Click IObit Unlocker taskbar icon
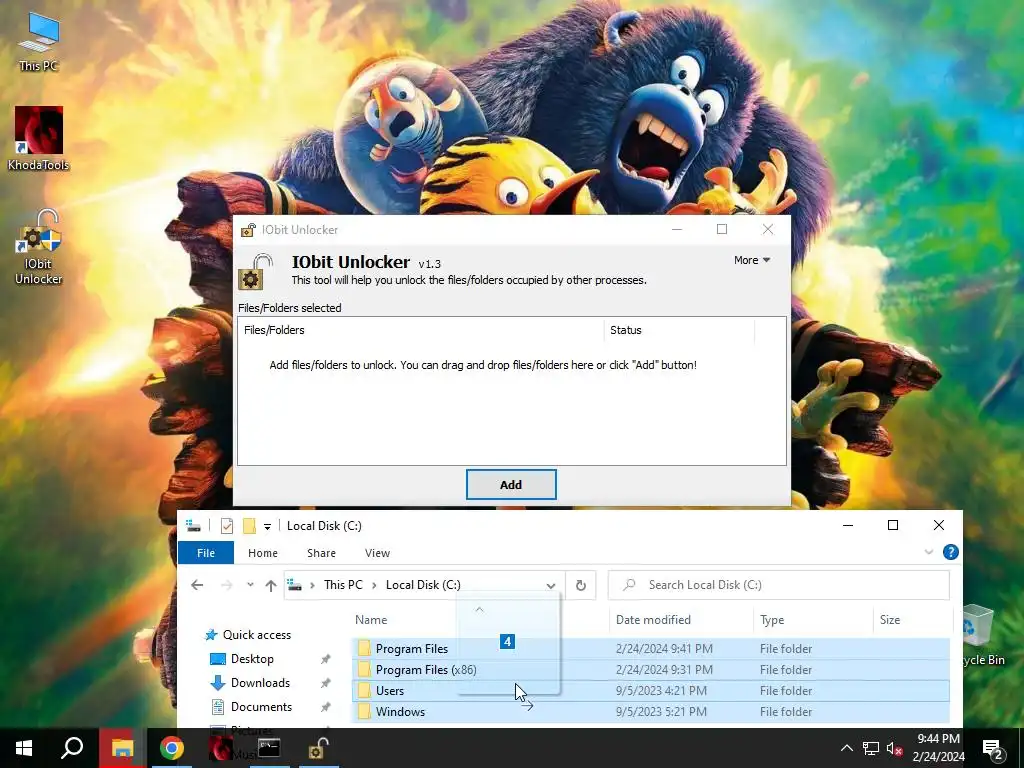Image resolution: width=1024 pixels, height=768 pixels. coord(318,748)
